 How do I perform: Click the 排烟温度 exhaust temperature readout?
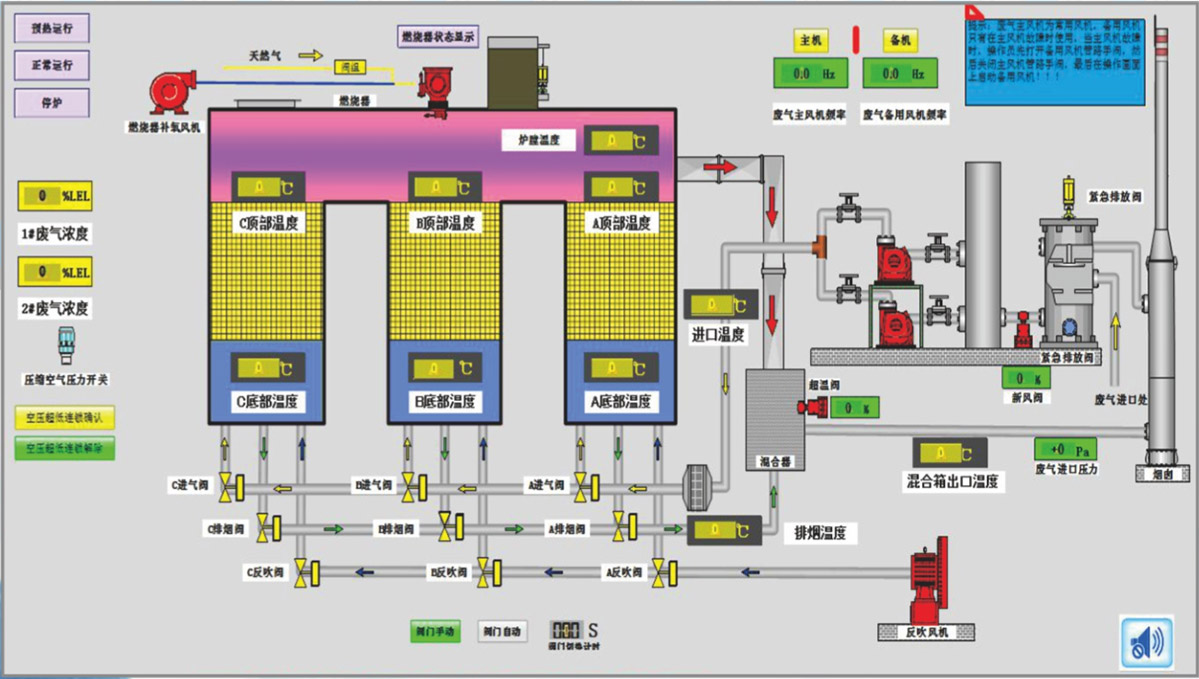tap(724, 530)
